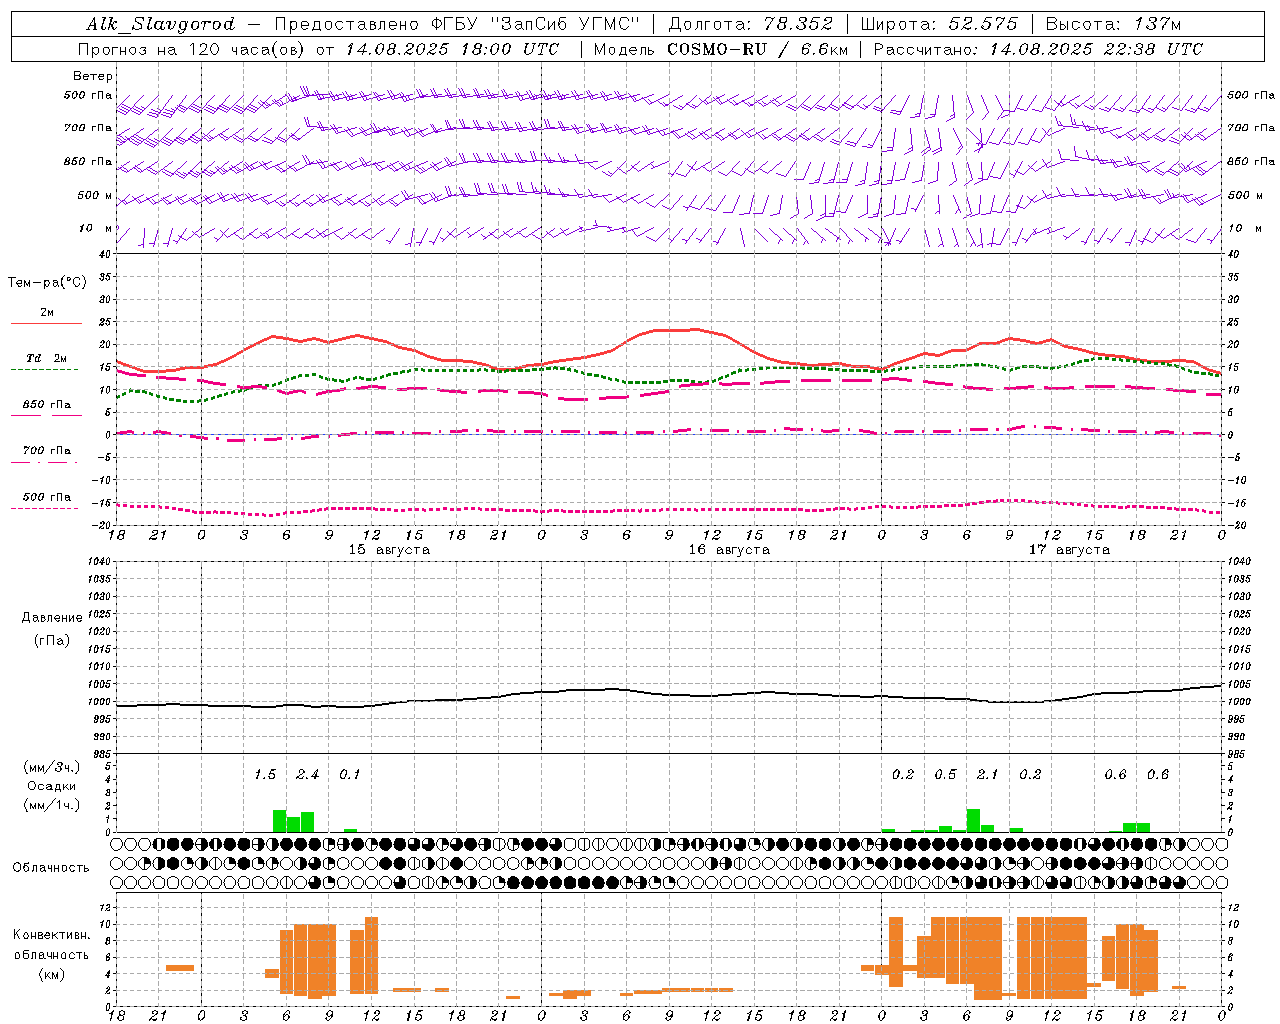Click the date label "15 августа"

click(389, 550)
